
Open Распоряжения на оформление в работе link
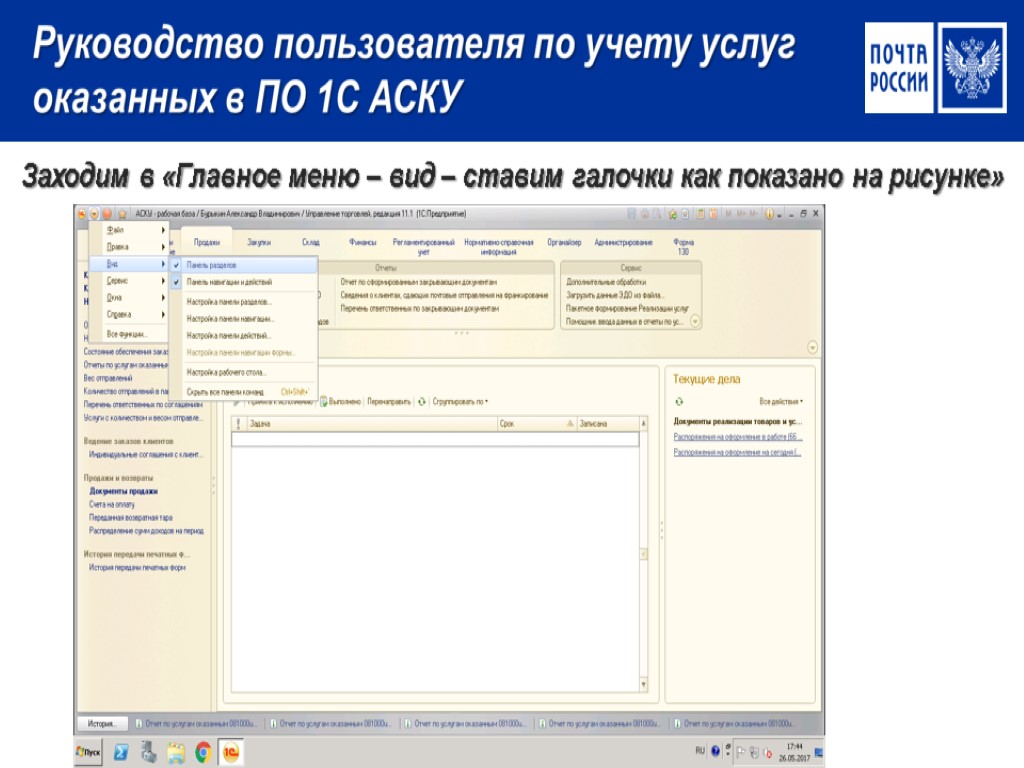coord(737,436)
